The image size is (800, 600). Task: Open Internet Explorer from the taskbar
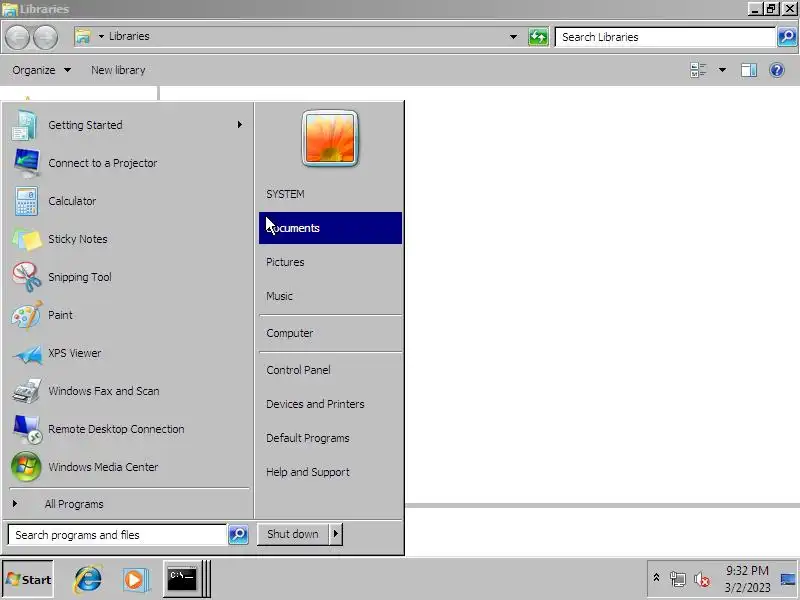pos(88,579)
